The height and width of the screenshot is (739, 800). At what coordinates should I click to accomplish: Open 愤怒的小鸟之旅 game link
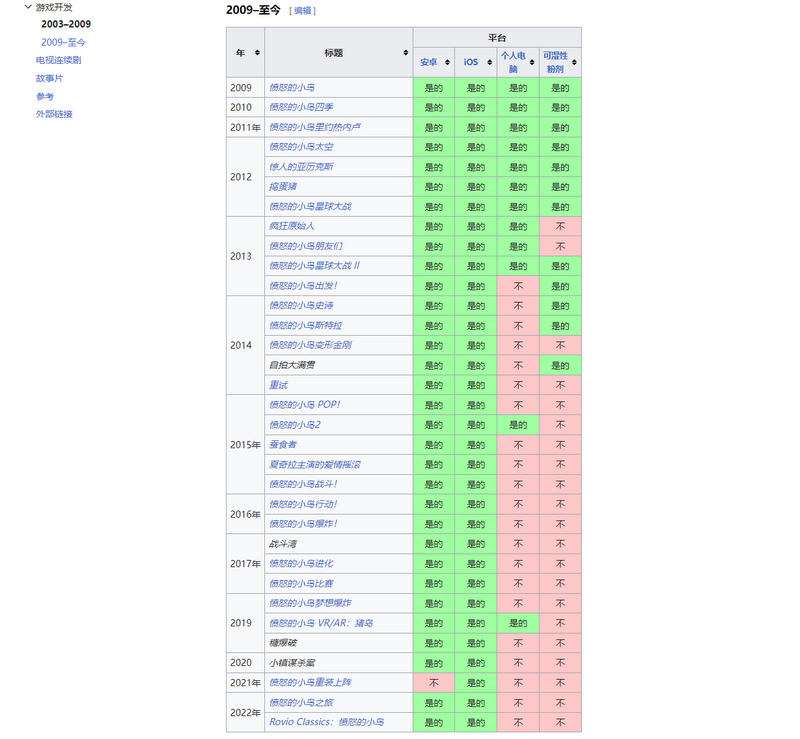pos(301,703)
